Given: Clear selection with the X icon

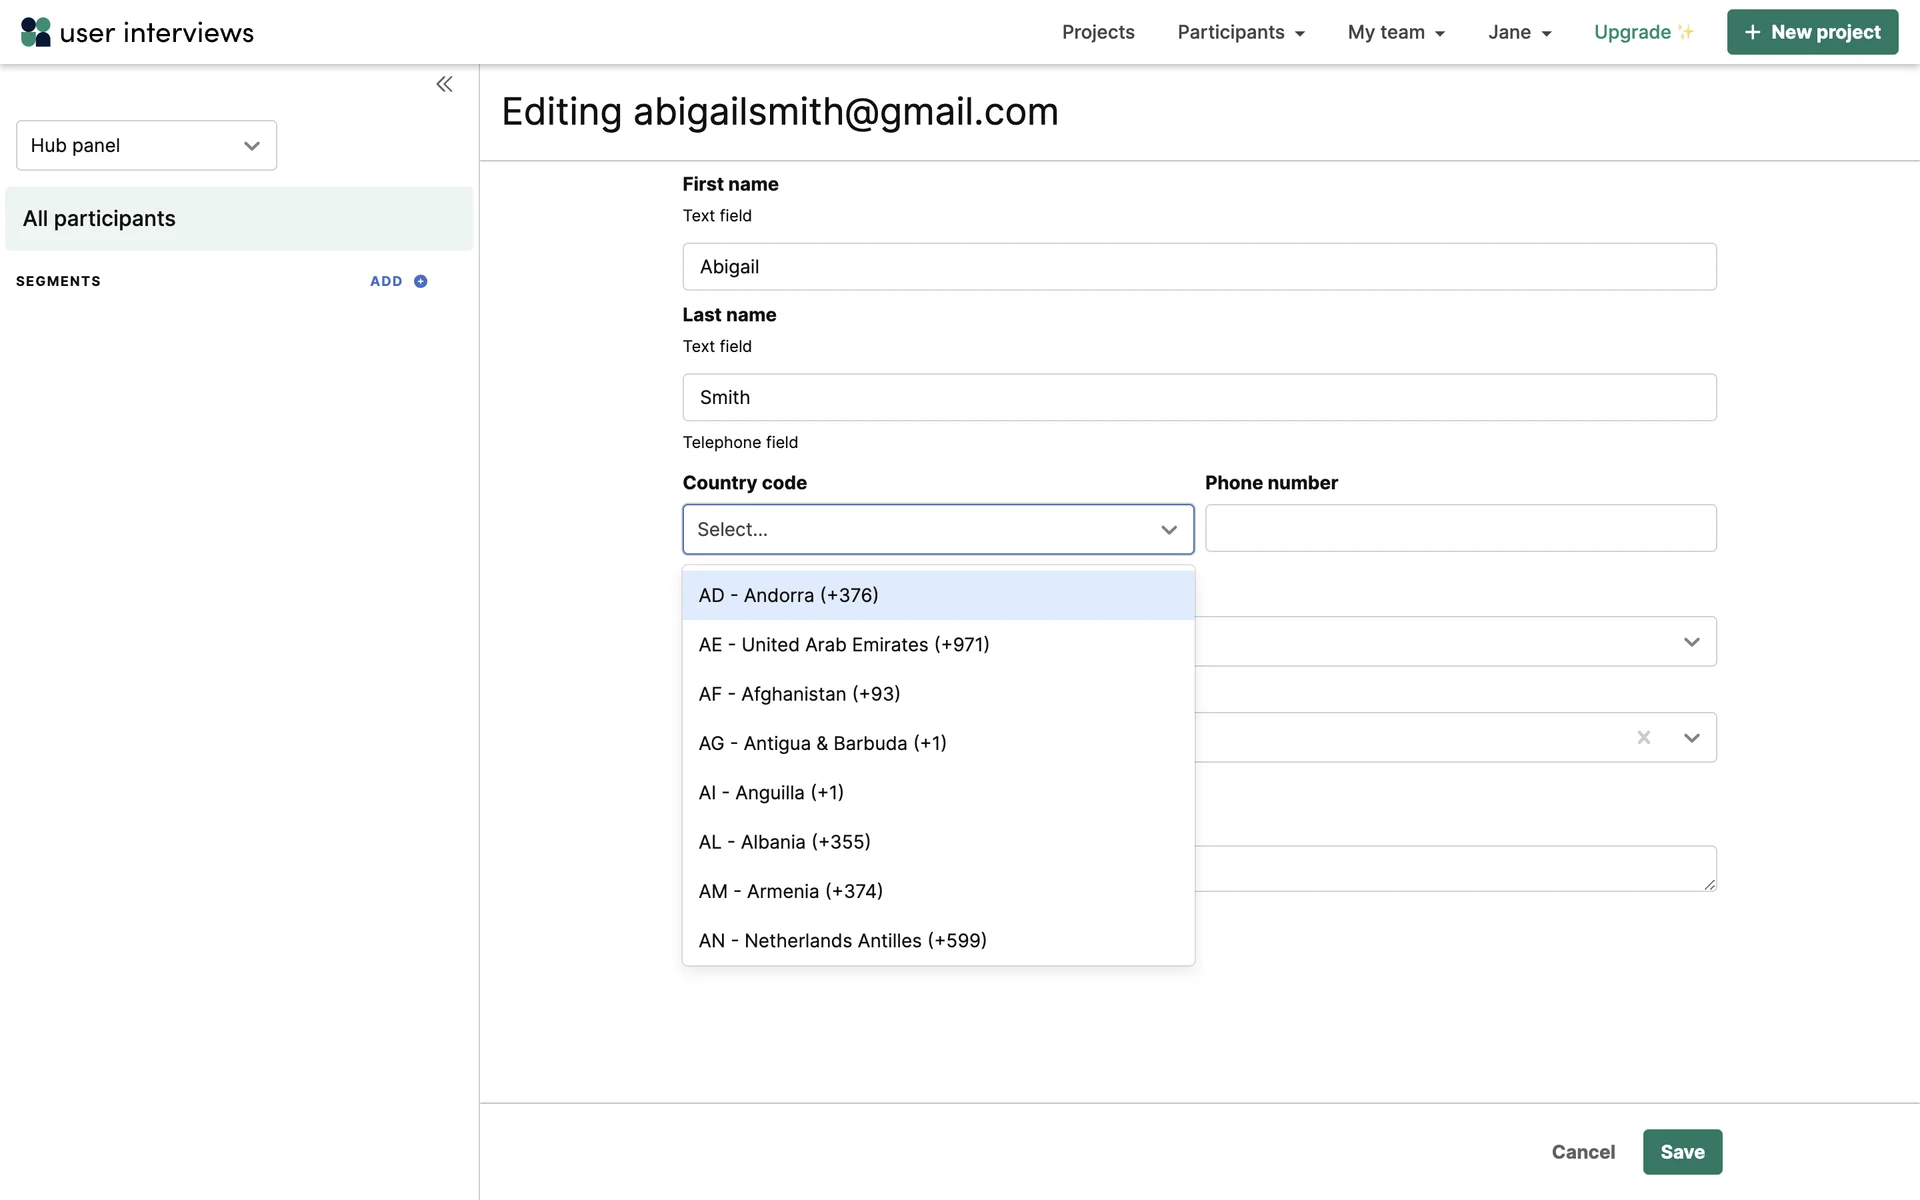Looking at the screenshot, I should pyautogui.click(x=1643, y=738).
